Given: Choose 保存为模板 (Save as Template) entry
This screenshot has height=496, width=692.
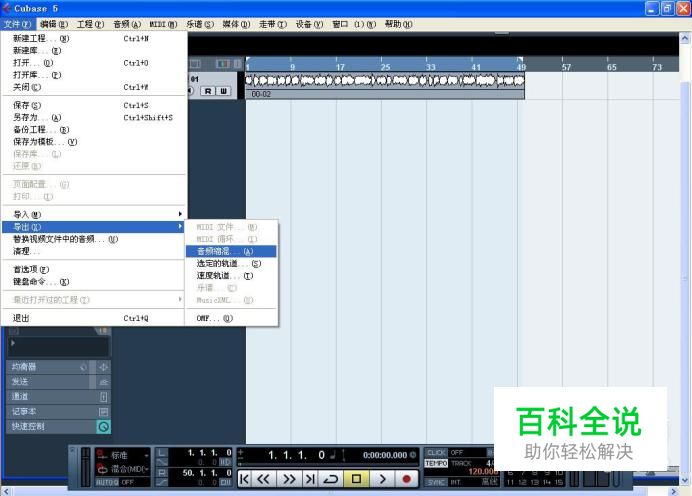Looking at the screenshot, I should point(94,142).
